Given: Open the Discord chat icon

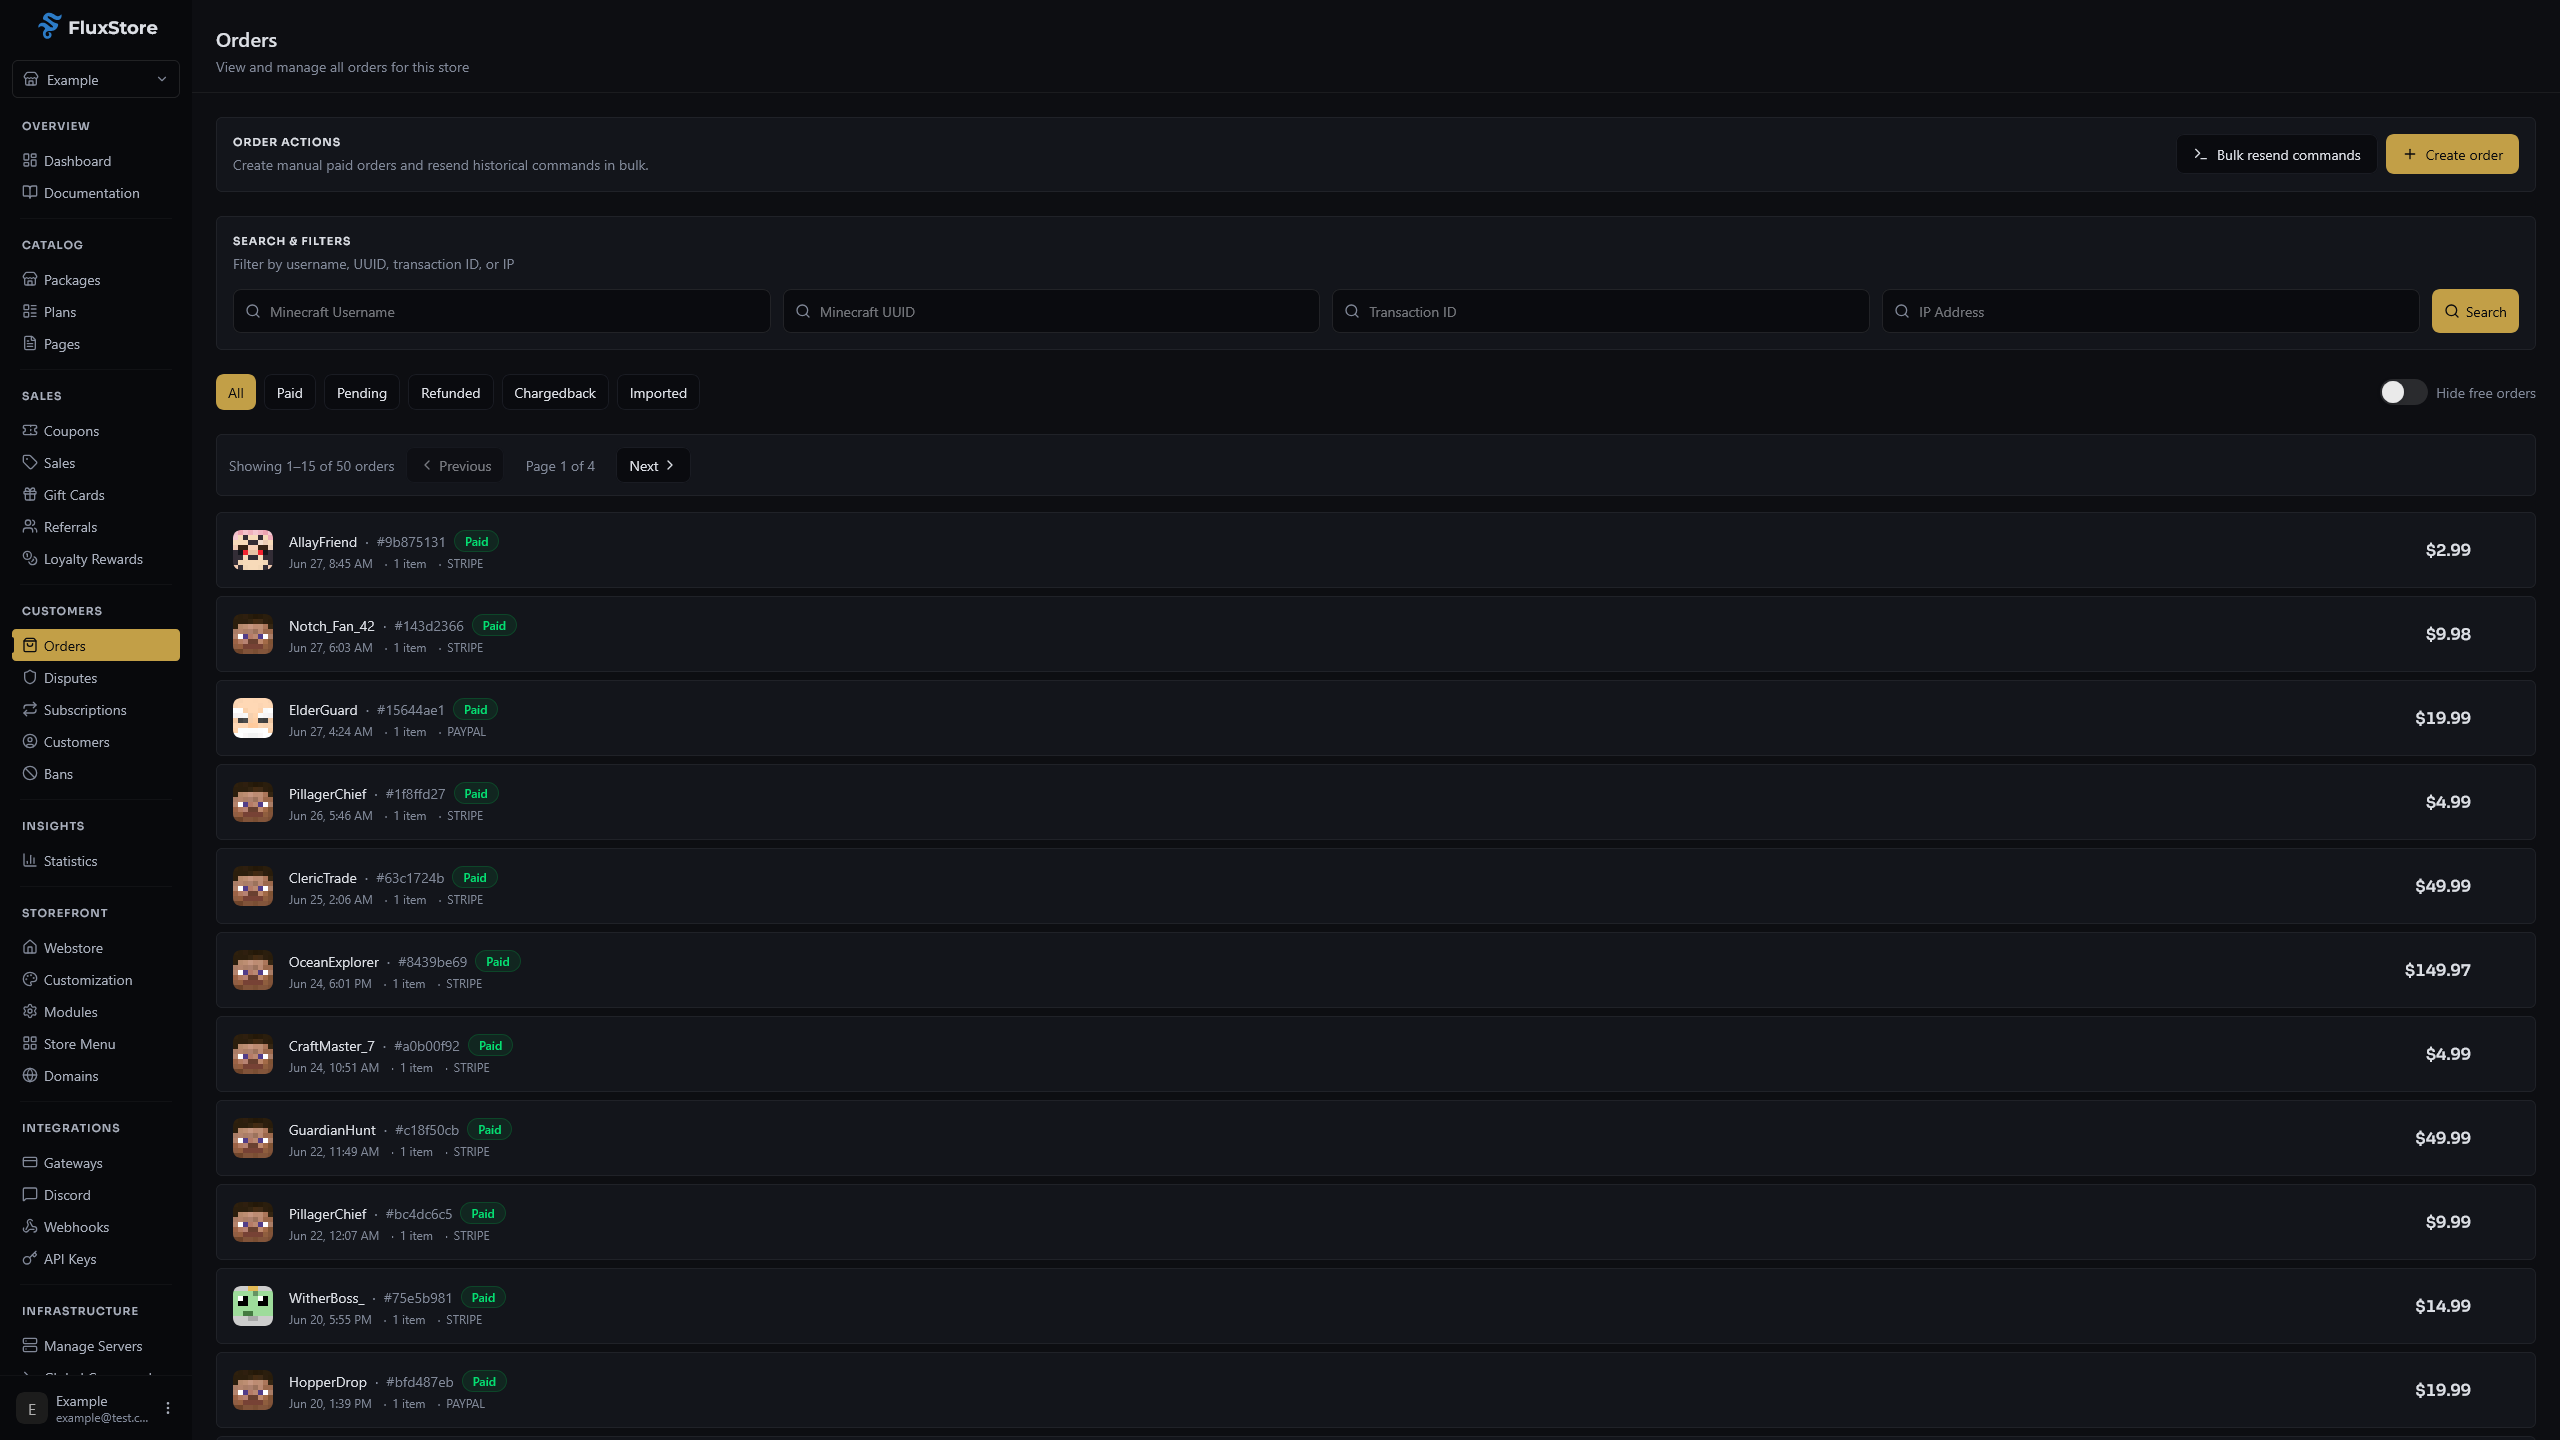Looking at the screenshot, I should (30, 1194).
